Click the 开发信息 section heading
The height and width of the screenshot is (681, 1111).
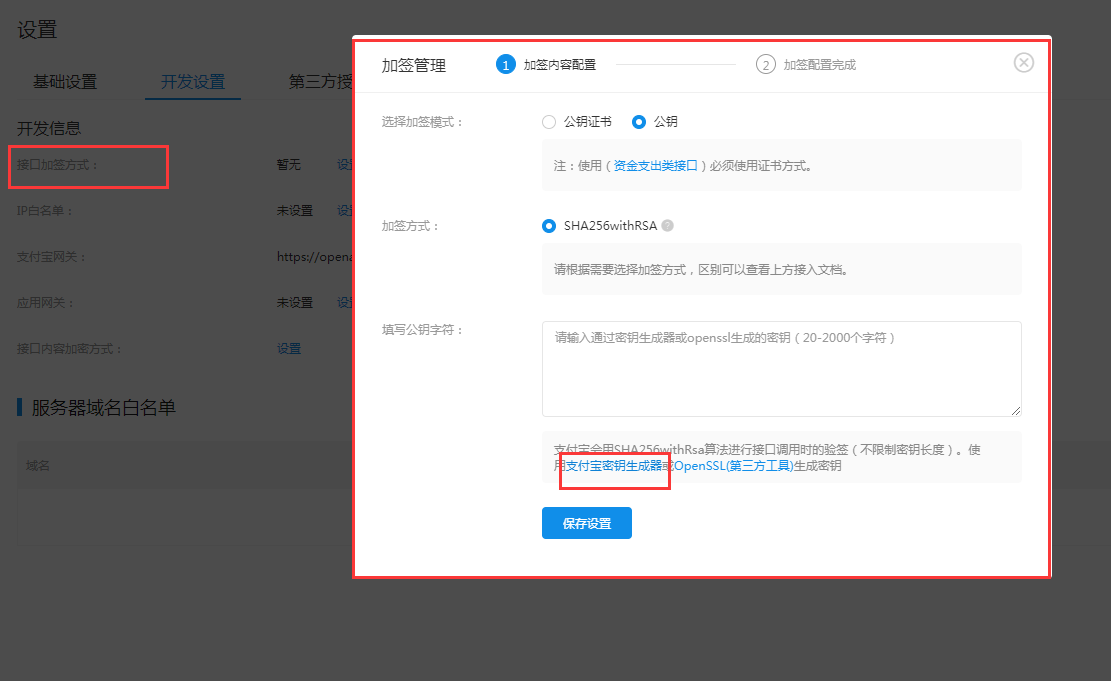pos(49,128)
